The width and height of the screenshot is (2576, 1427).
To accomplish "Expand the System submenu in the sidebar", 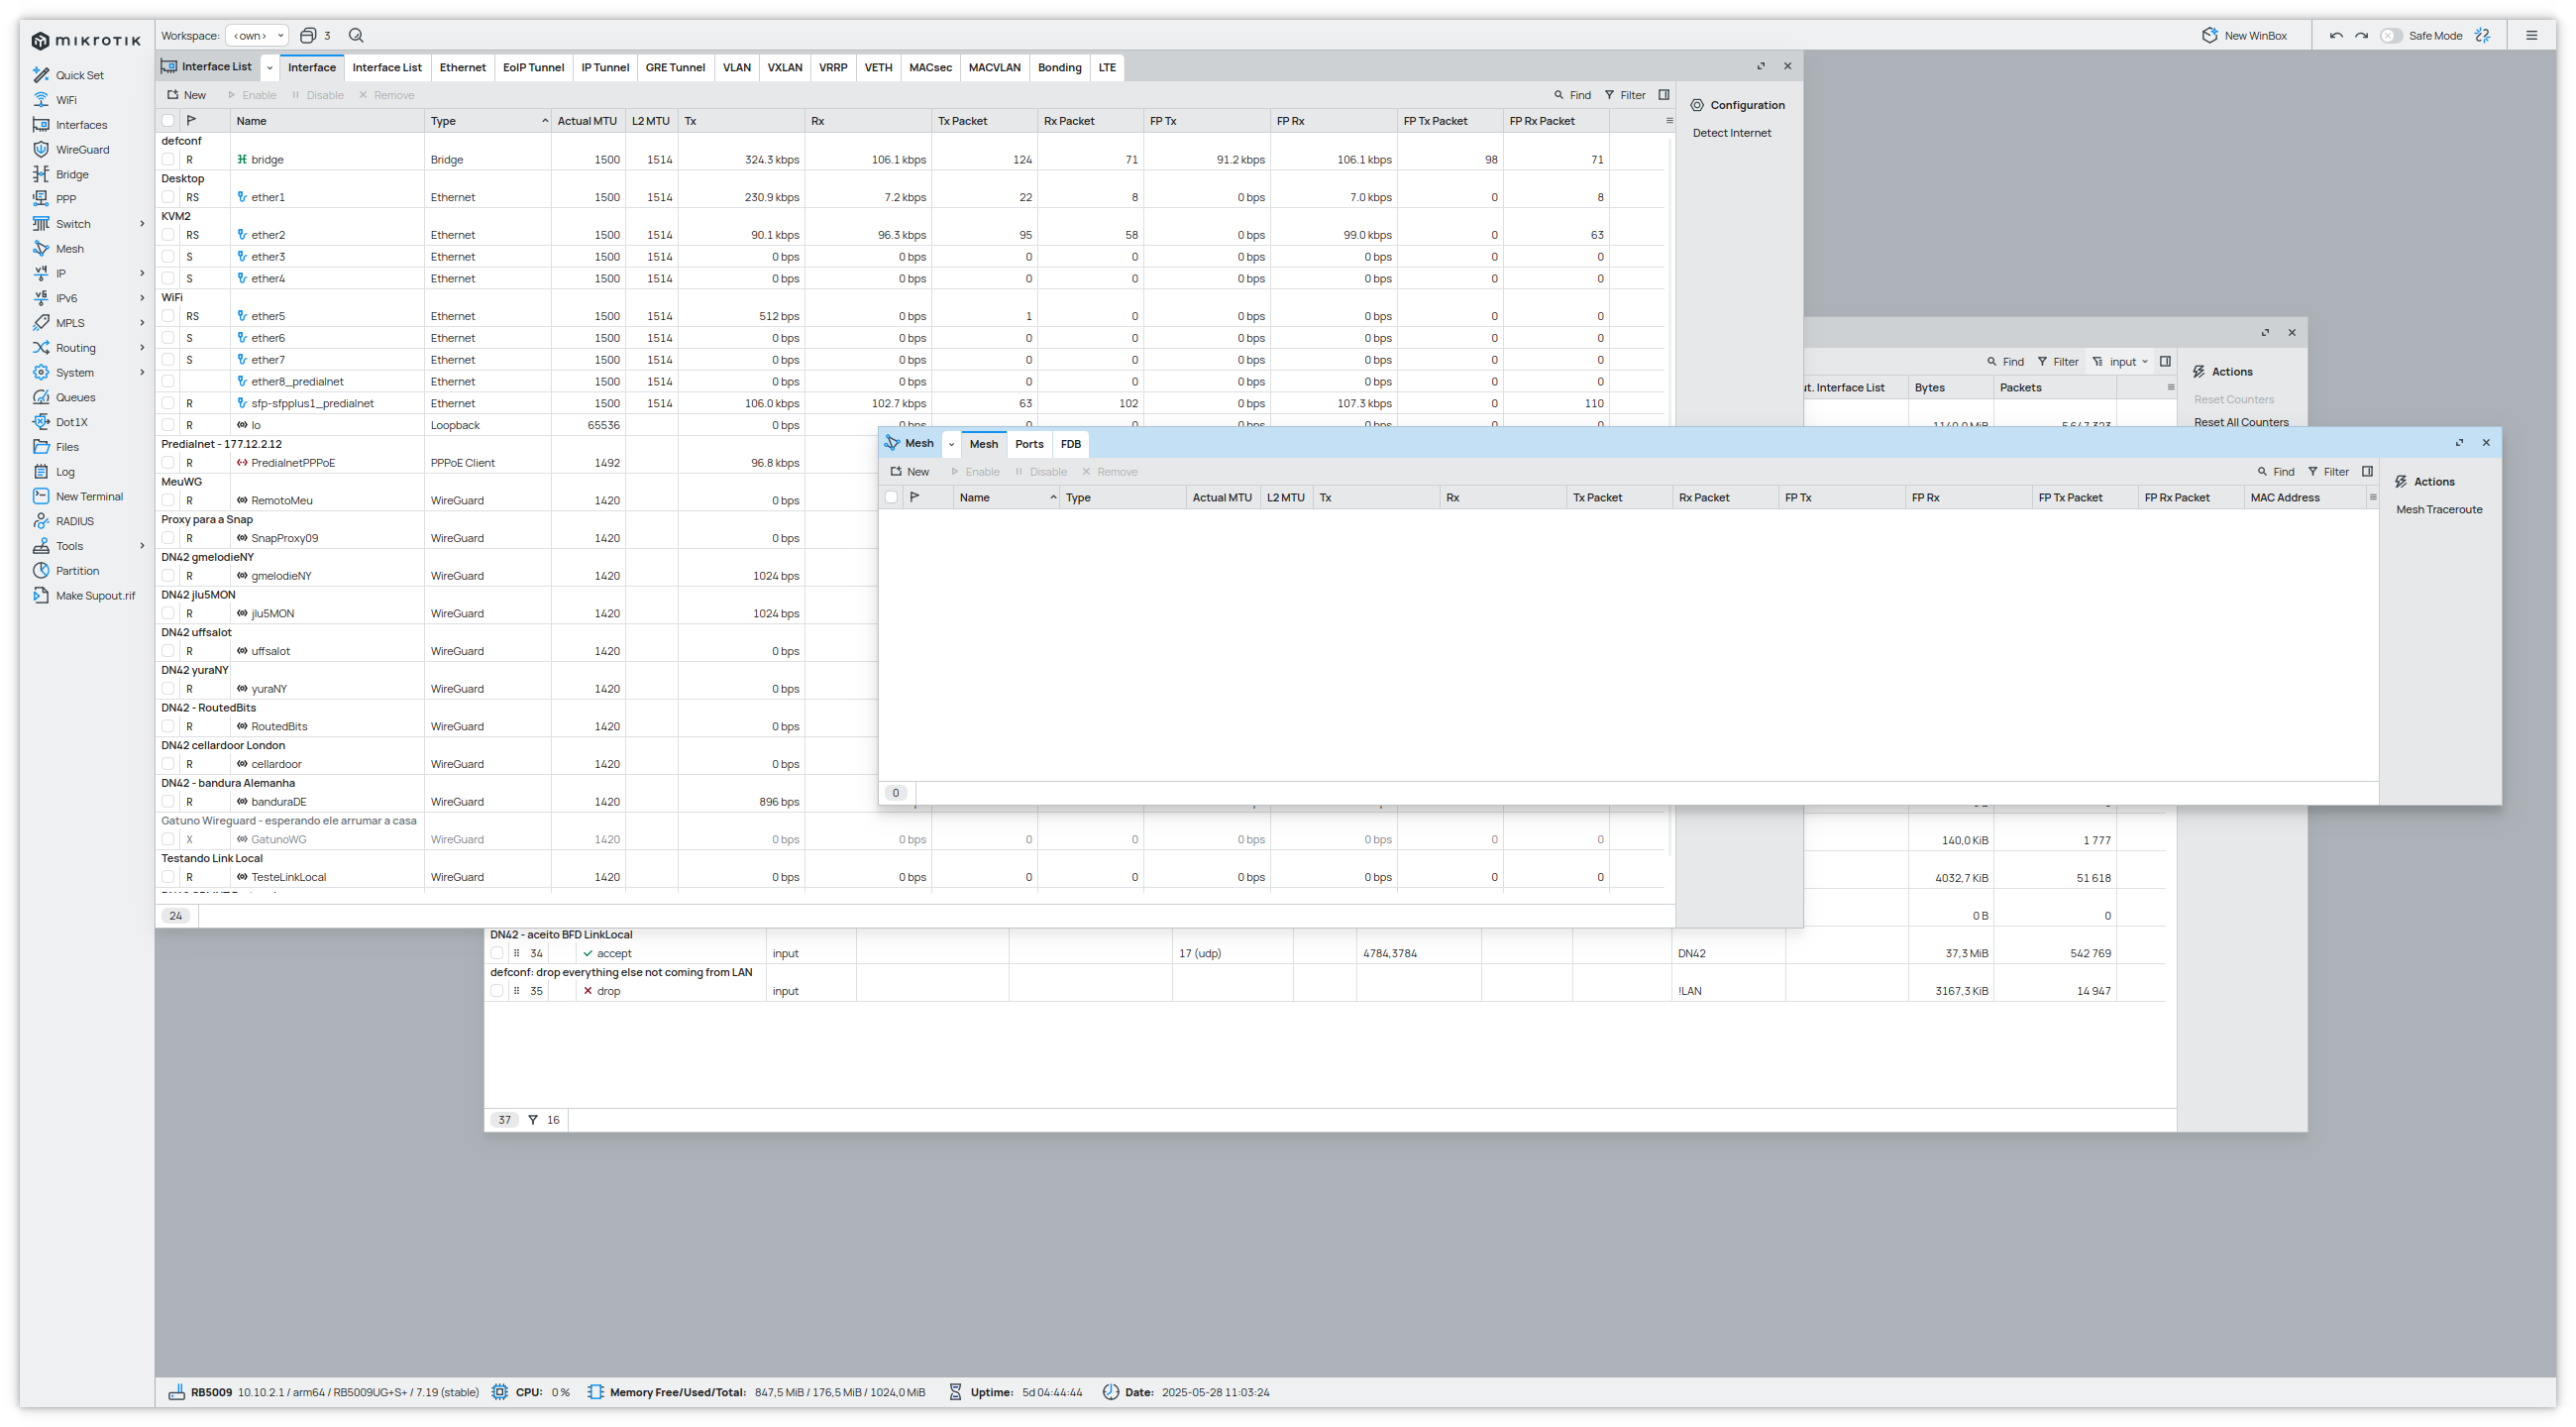I will (x=142, y=372).
